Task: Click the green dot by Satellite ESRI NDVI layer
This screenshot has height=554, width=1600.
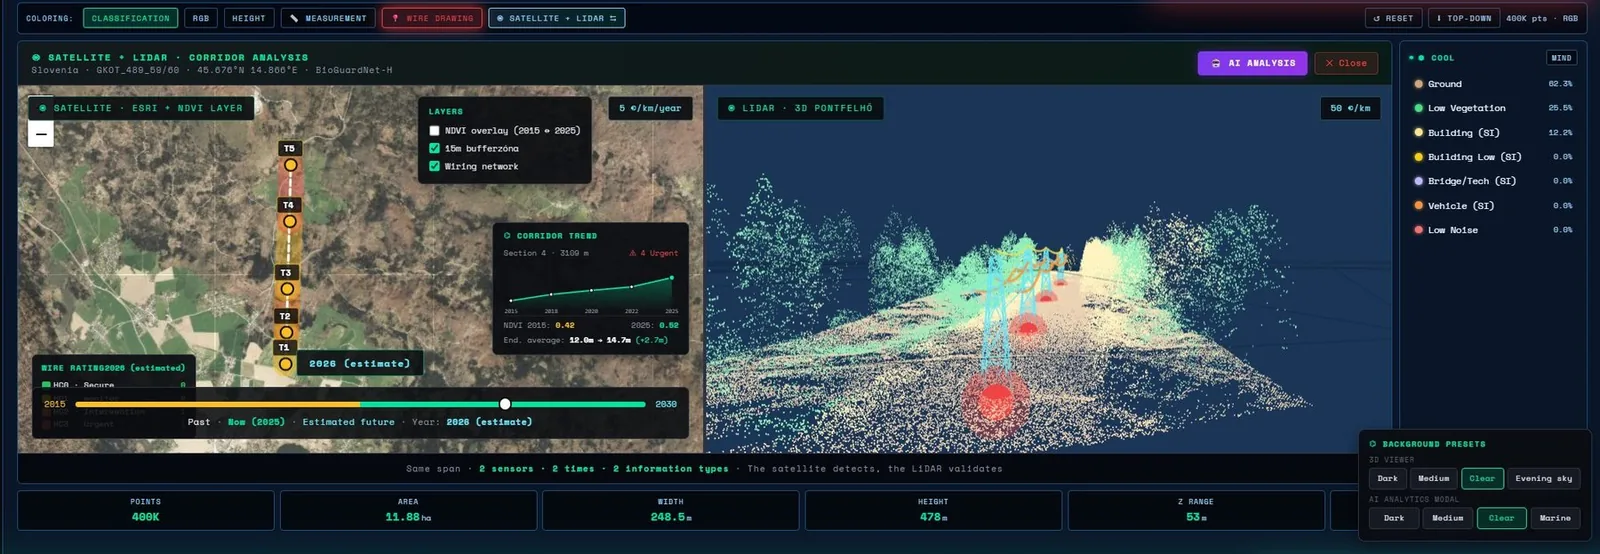Action: 42,108
